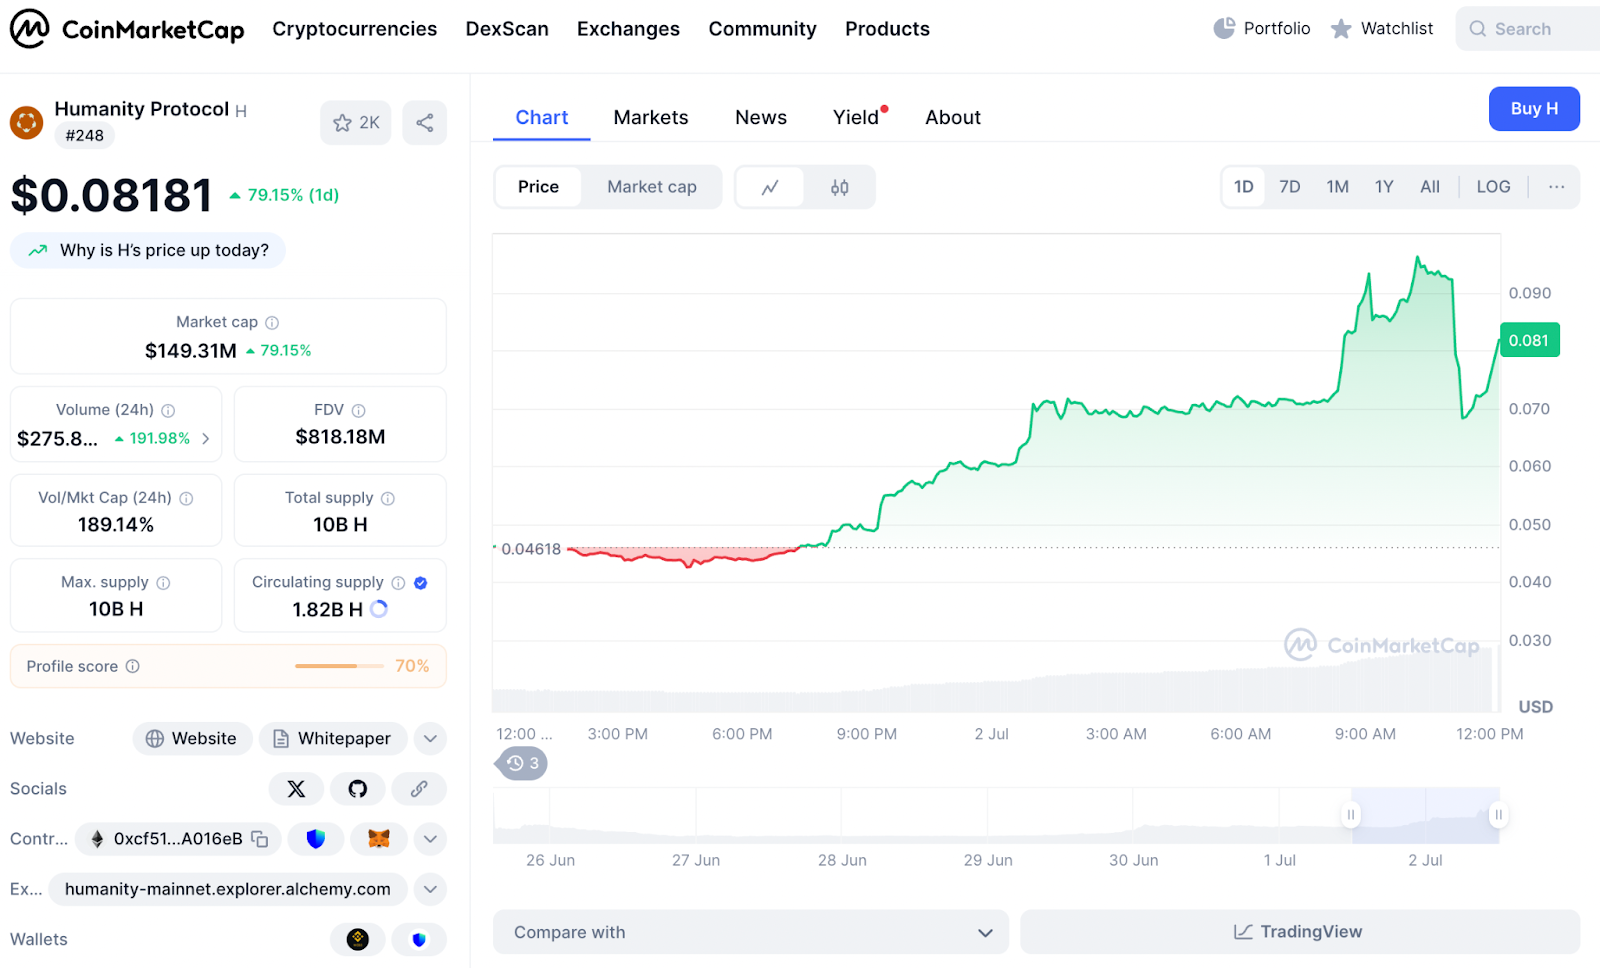Select the candlestick chart view icon
Viewport: 1600px width, 968px height.
pos(839,187)
